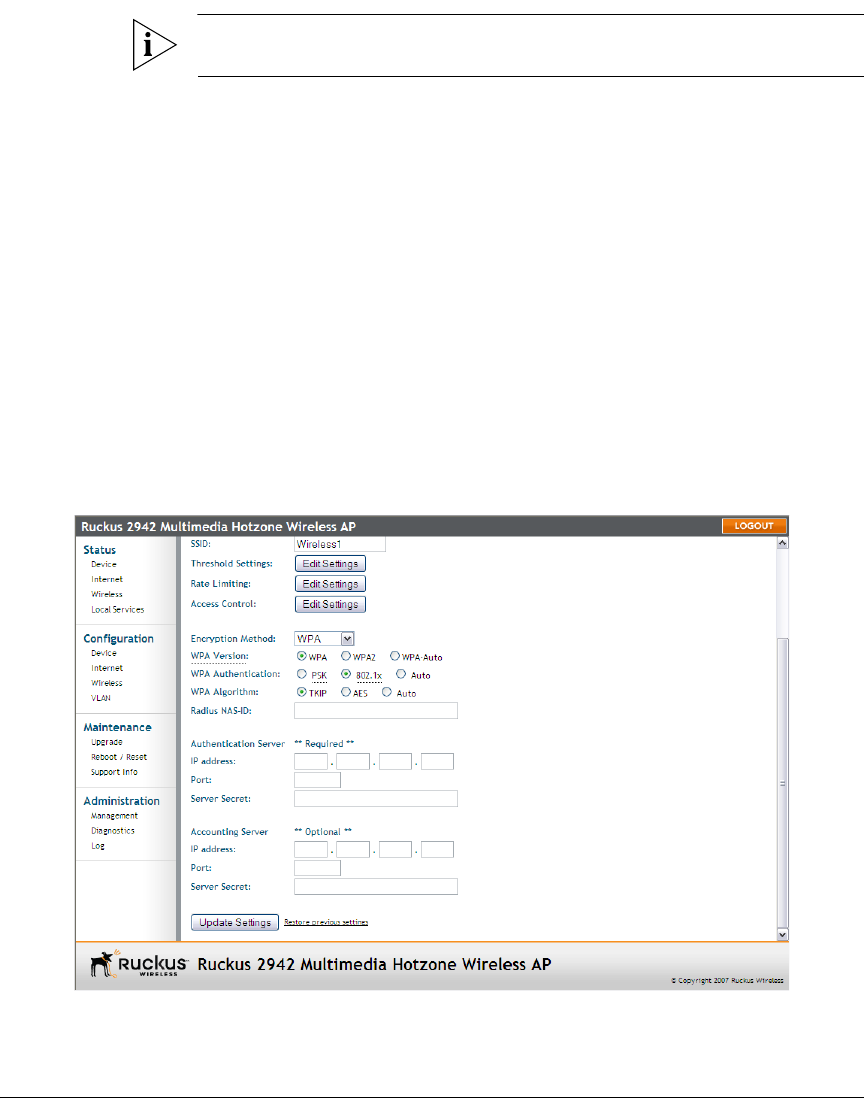Click fourth octet of Accounting Server IP
The image size is (864, 1099).
click(437, 849)
